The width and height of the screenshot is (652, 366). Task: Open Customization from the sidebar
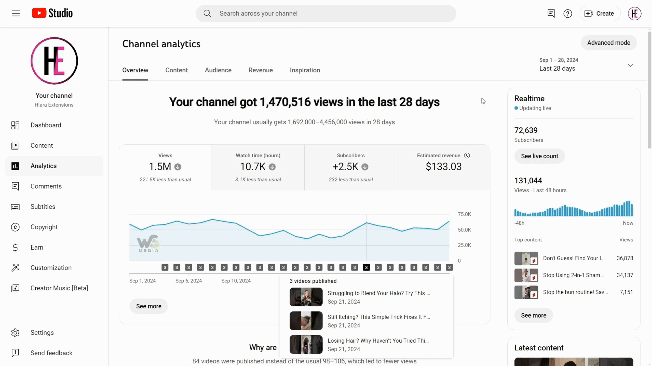pos(54,268)
